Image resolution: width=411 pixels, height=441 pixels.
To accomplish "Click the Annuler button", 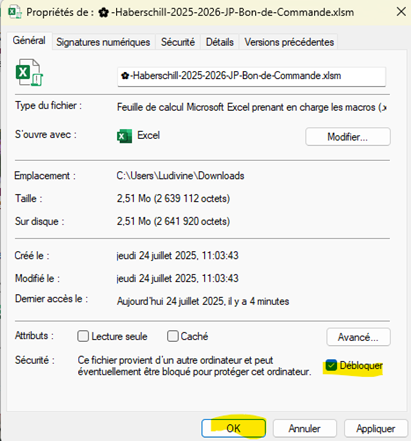I will 305,428.
